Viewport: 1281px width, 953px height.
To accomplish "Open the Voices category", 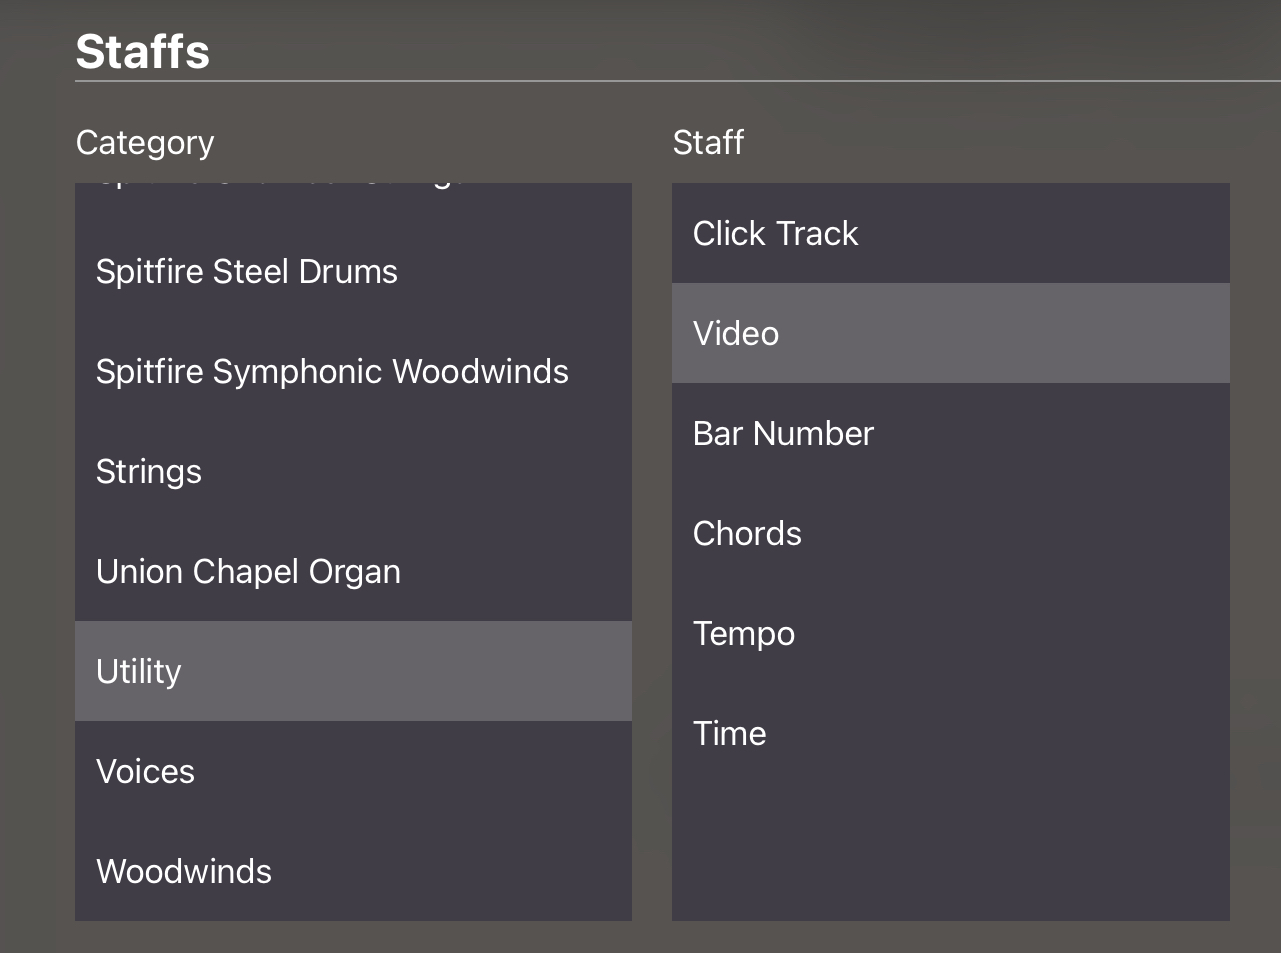I will coord(353,771).
